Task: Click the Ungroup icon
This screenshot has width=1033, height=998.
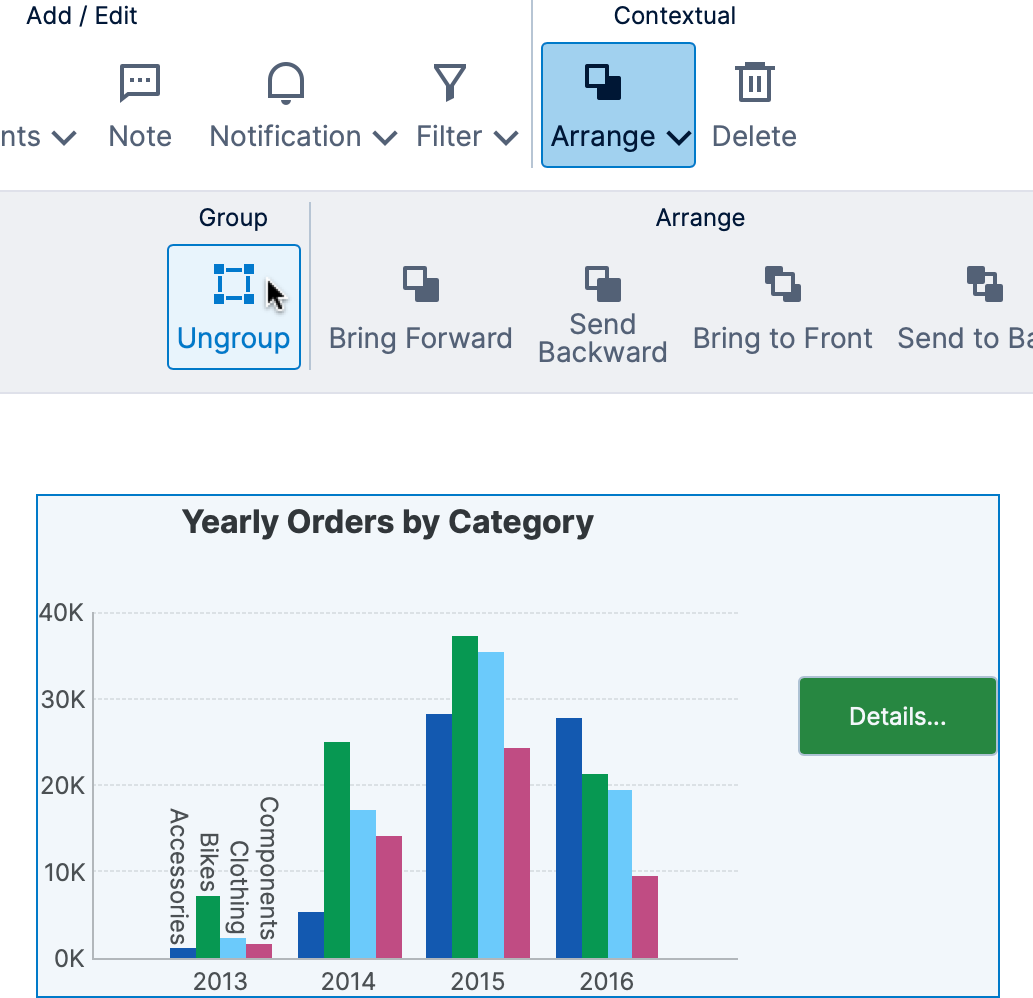Action: [x=234, y=284]
